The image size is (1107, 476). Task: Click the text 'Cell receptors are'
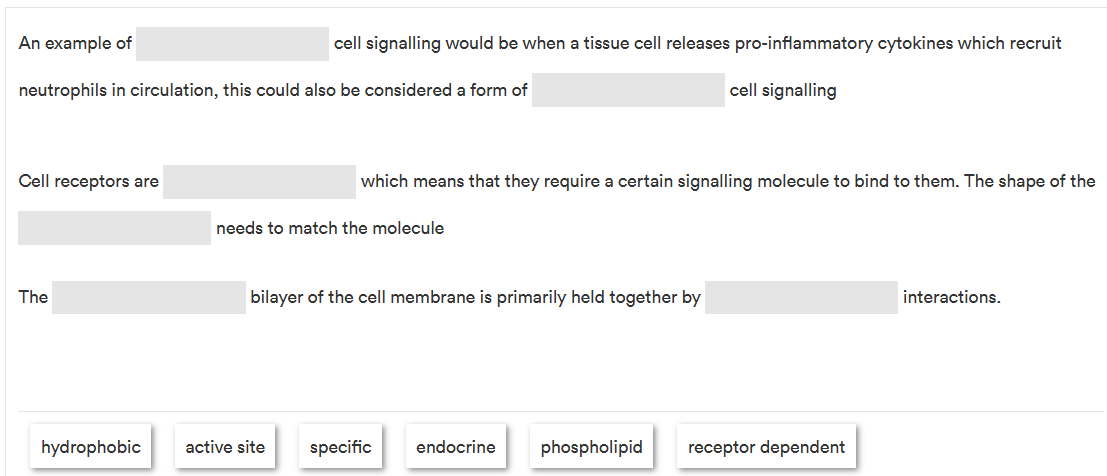click(x=88, y=182)
